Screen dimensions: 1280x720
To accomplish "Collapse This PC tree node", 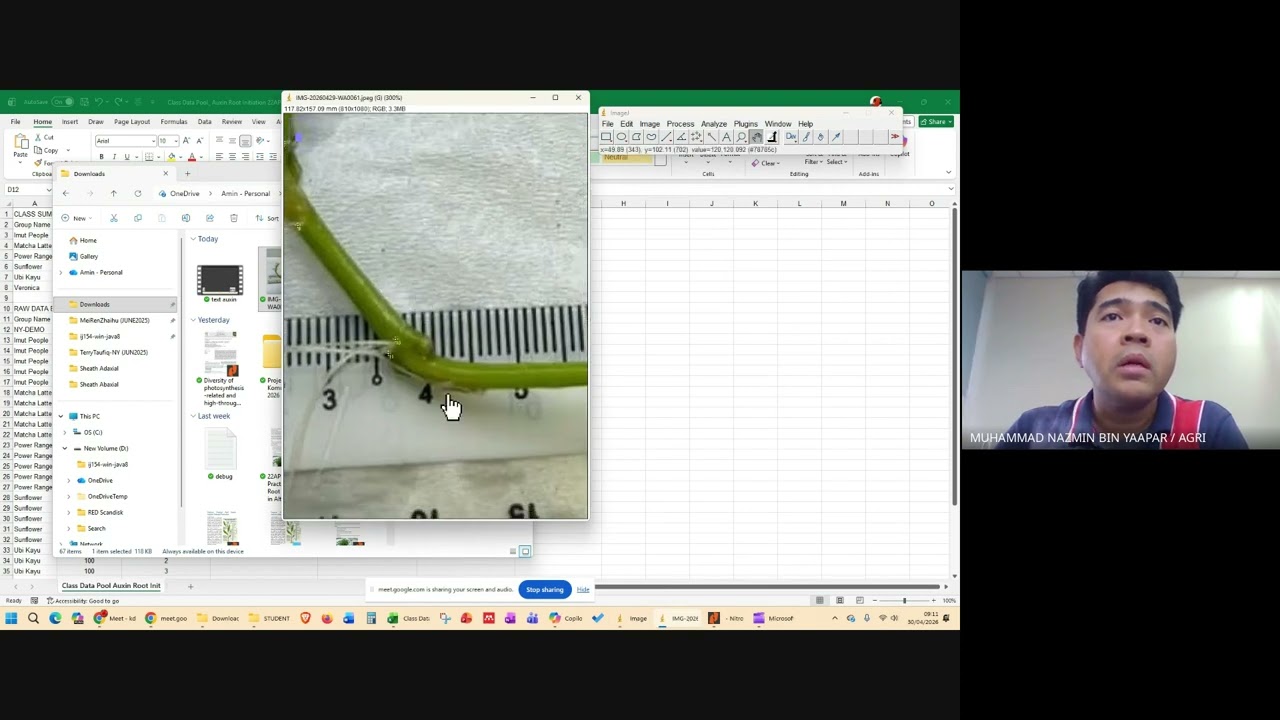I will click(60, 416).
